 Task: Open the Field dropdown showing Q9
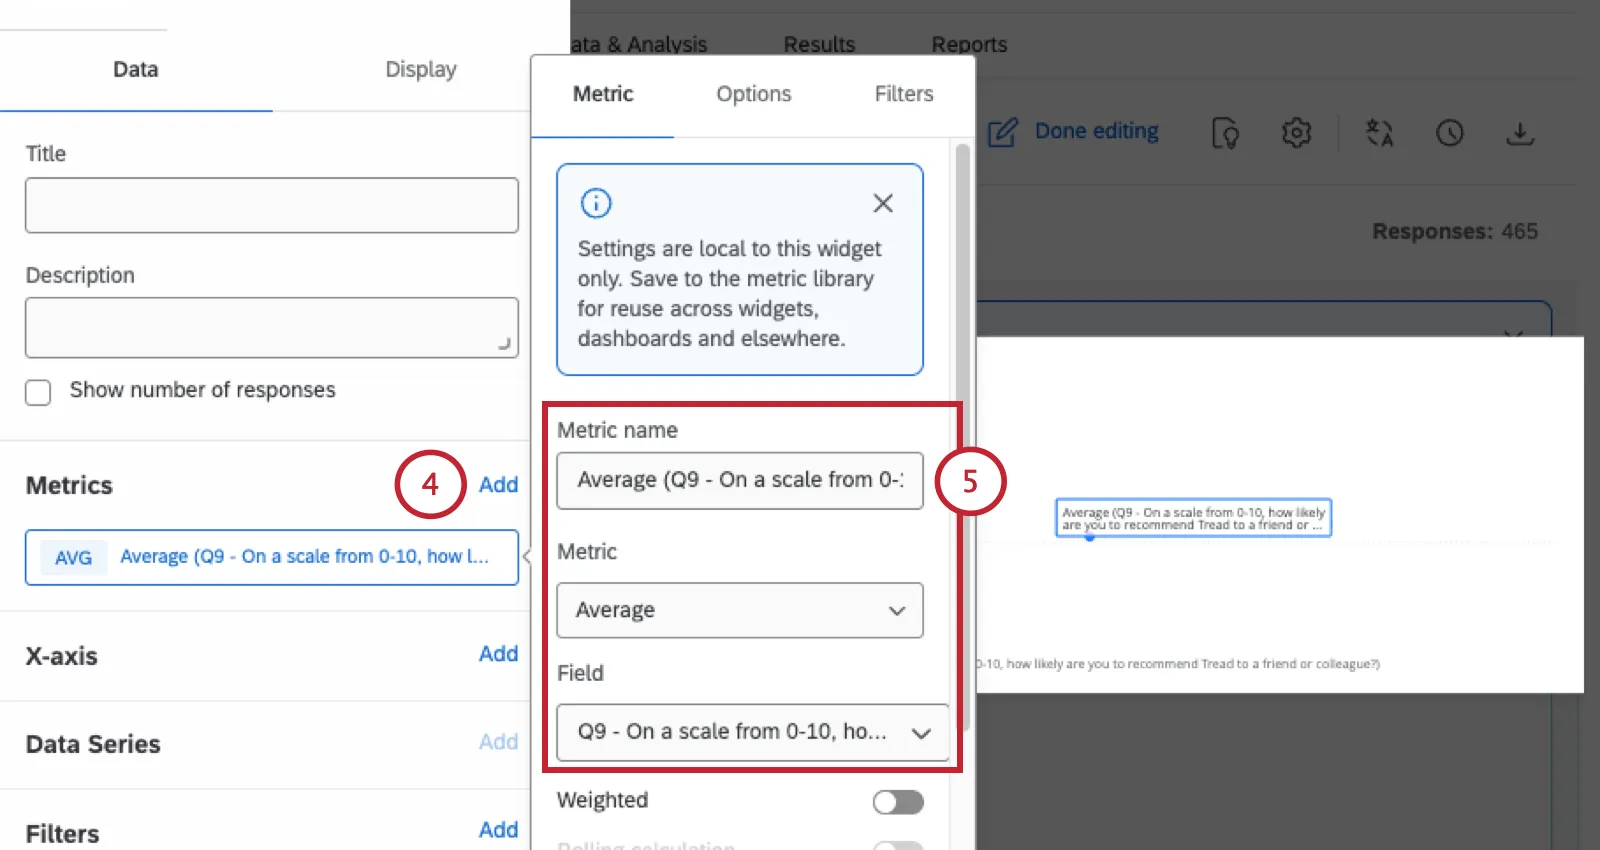pos(753,732)
